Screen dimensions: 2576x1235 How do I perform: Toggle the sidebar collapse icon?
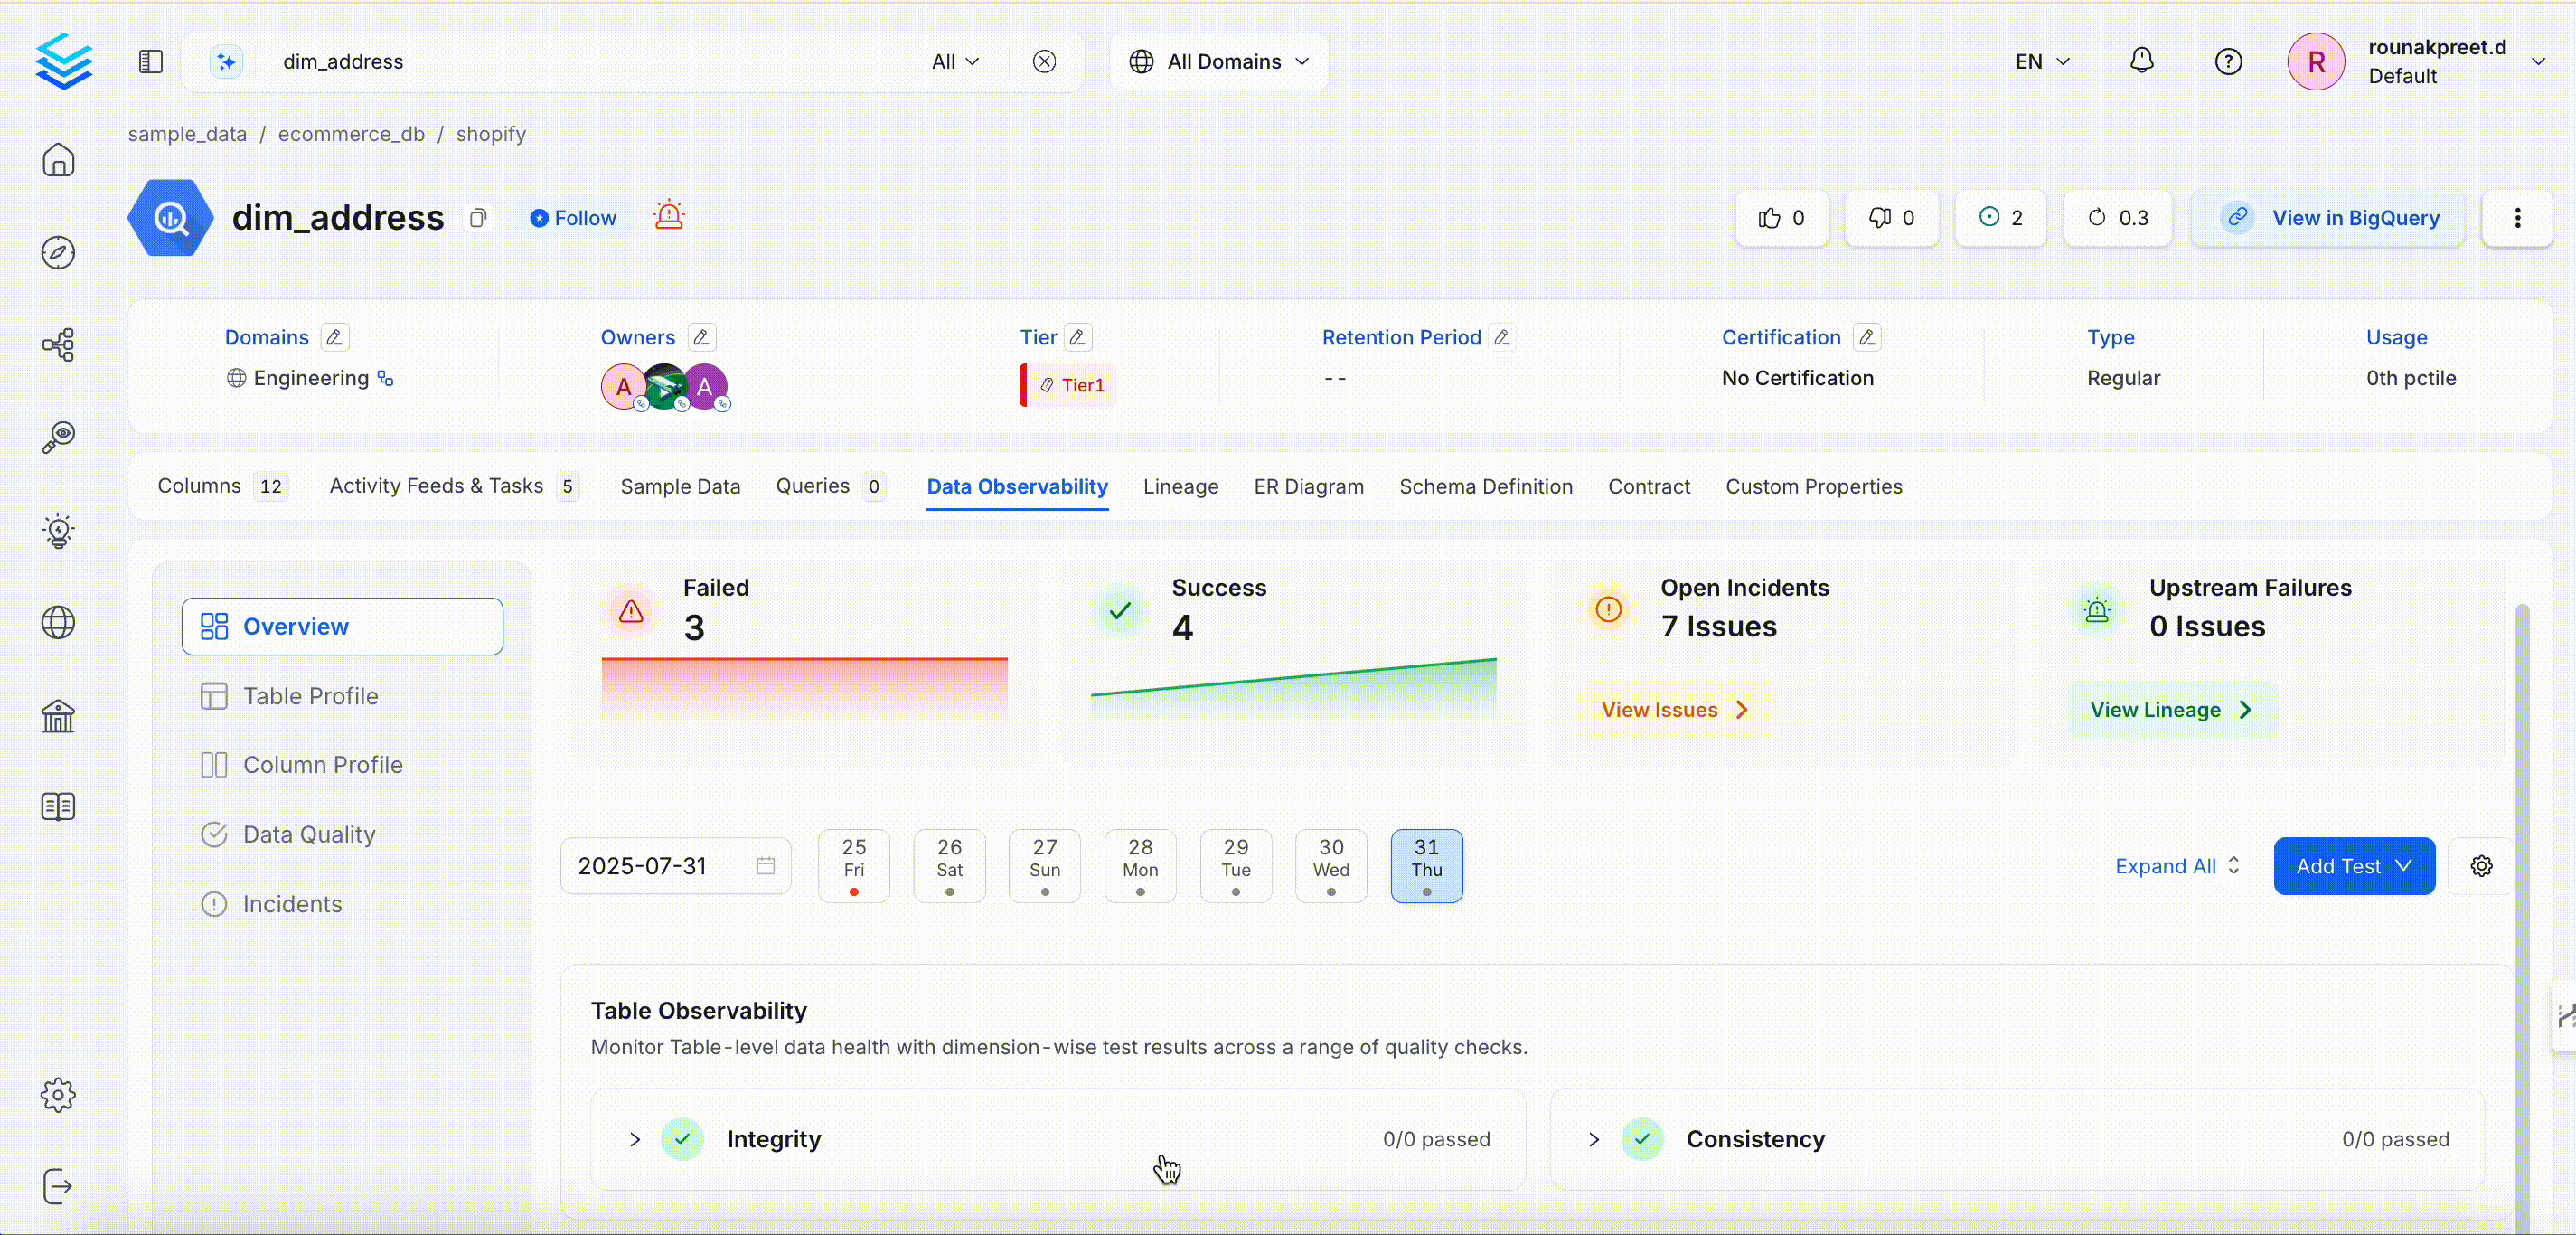coord(150,61)
